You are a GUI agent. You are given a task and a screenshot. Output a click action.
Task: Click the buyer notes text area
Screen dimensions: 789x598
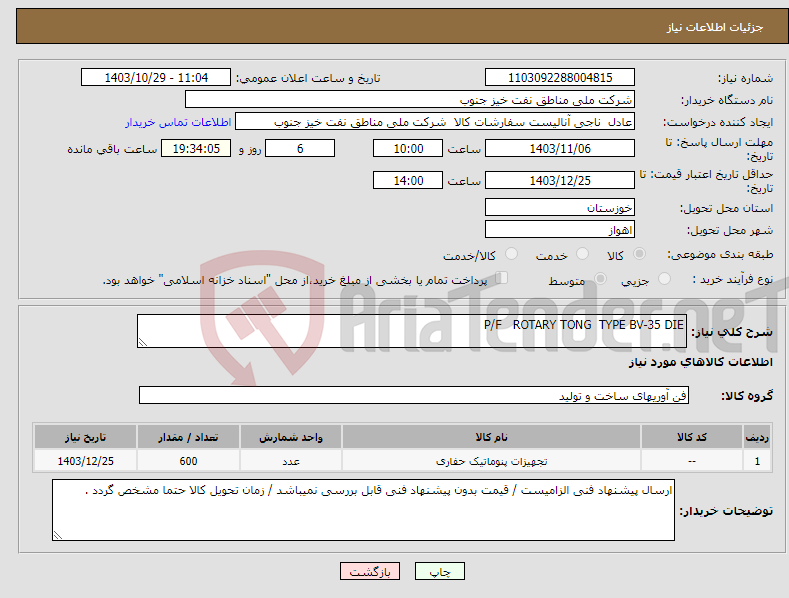363,510
